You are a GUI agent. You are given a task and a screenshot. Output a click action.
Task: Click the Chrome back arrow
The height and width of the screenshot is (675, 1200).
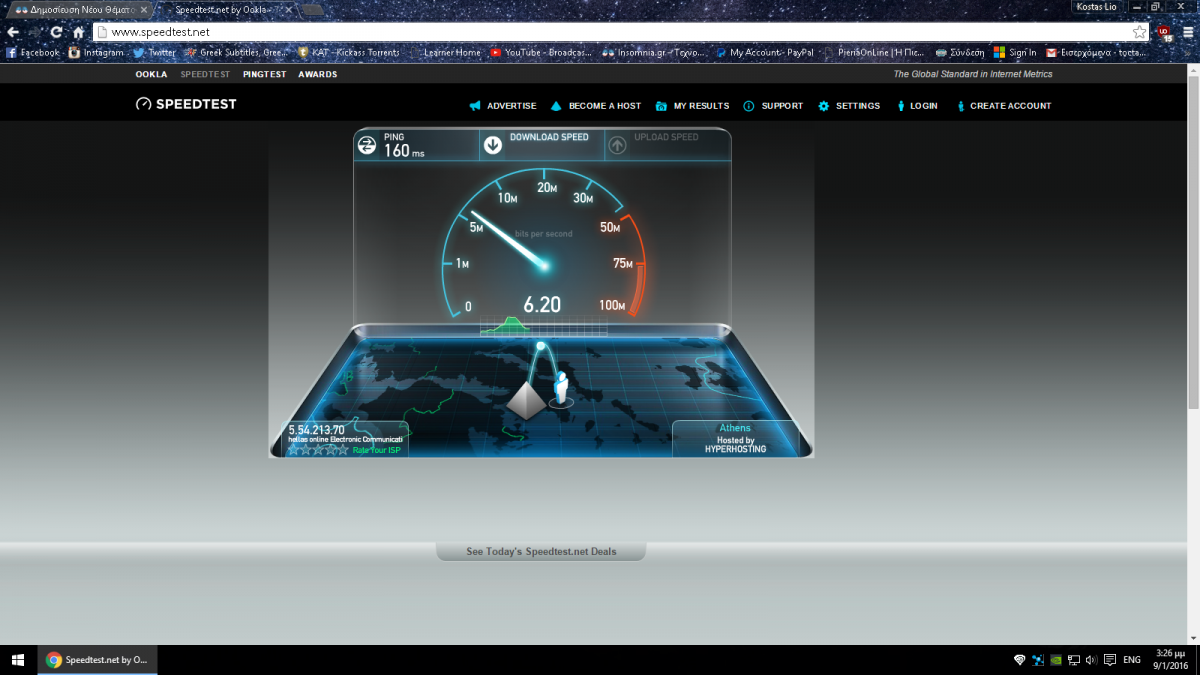point(13,32)
